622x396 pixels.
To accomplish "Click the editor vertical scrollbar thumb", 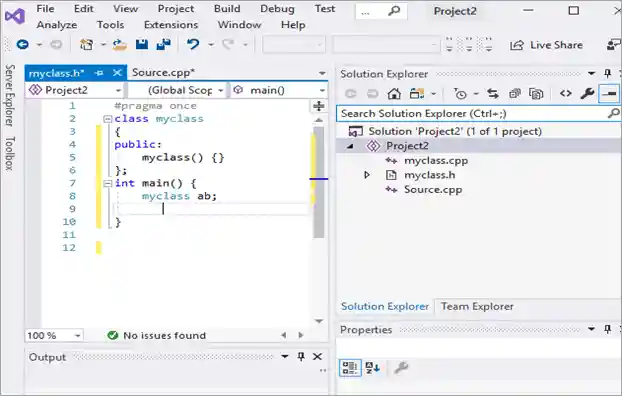I will click(x=319, y=183).
